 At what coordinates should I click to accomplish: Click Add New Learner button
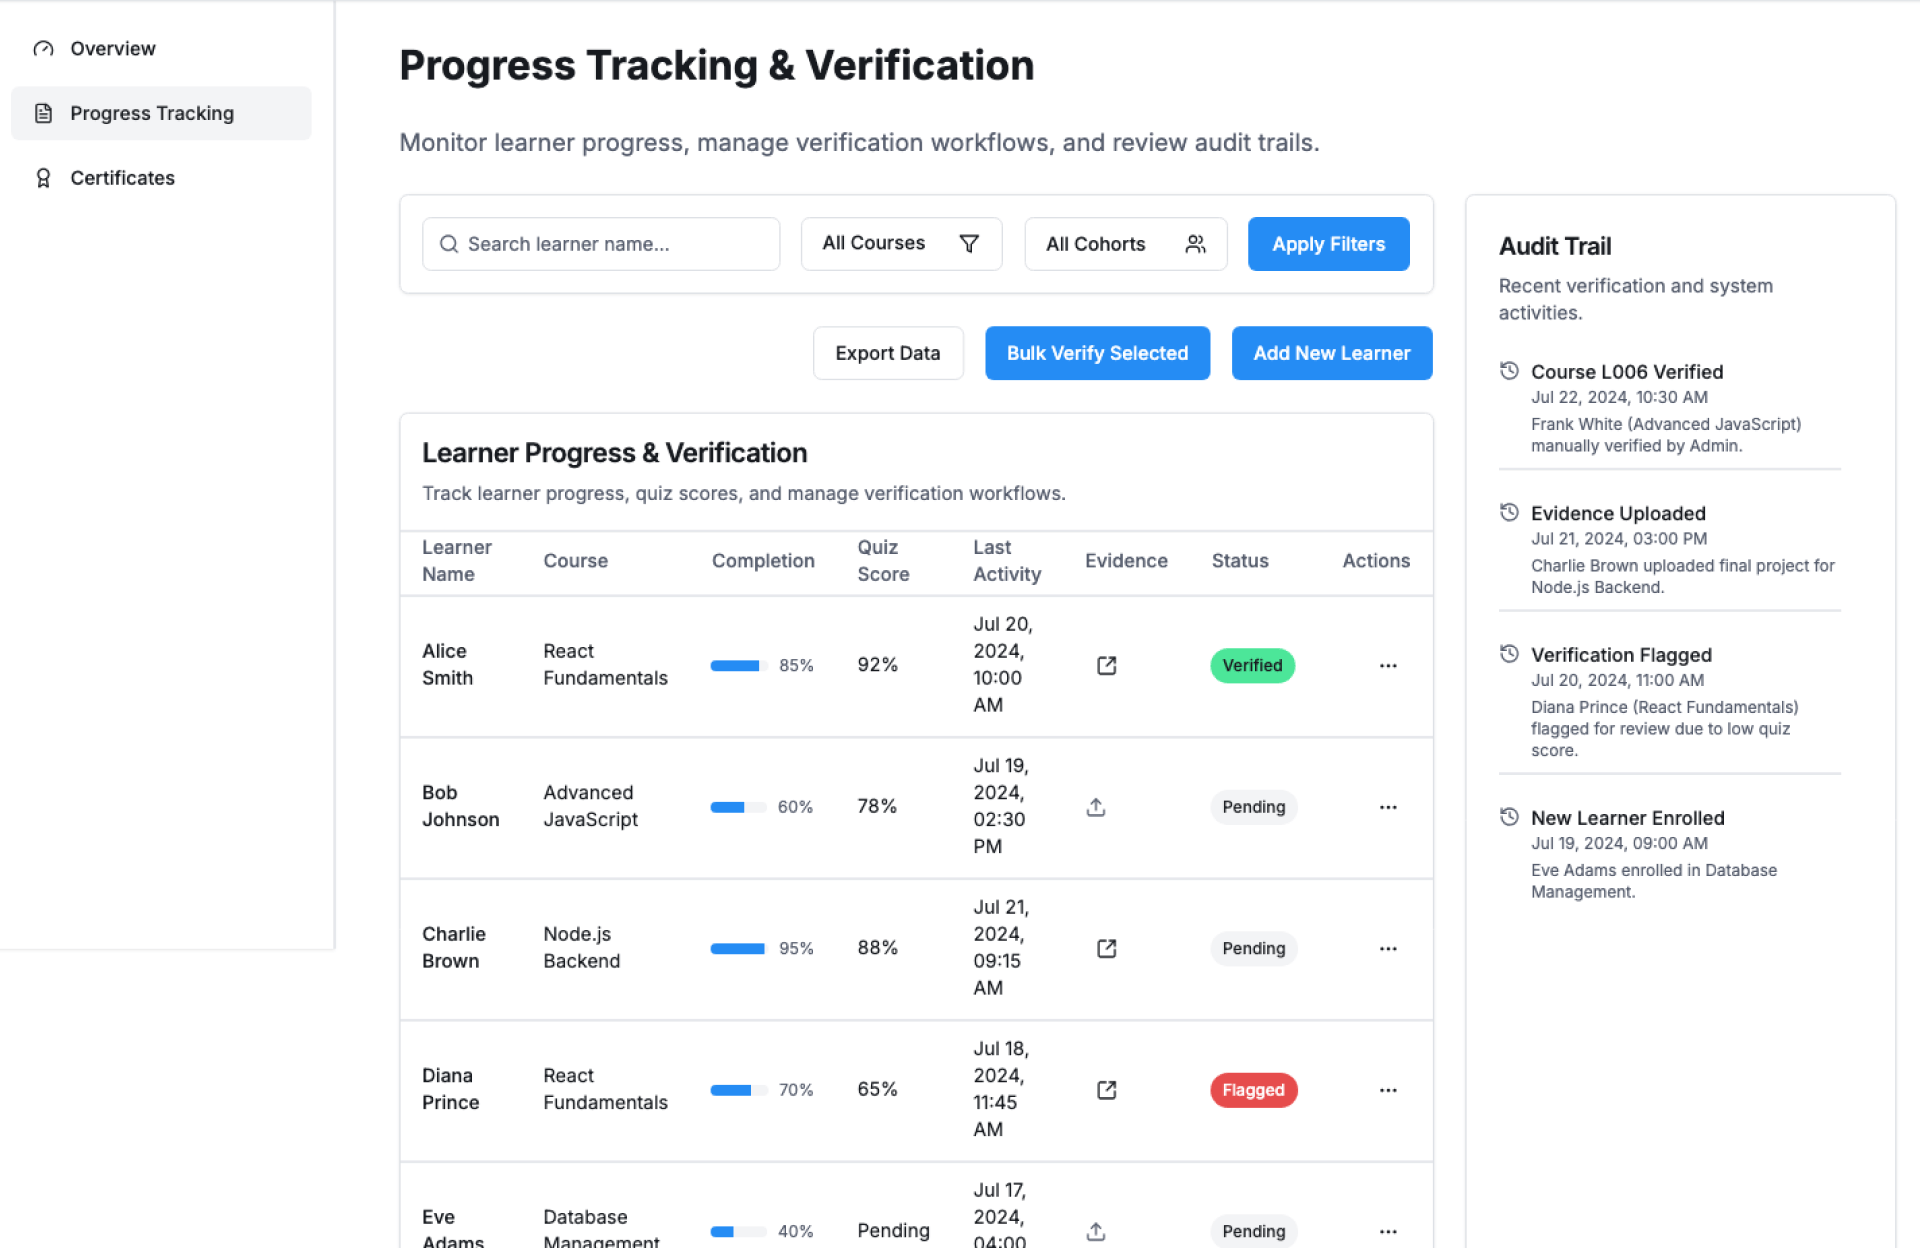[1331, 353]
